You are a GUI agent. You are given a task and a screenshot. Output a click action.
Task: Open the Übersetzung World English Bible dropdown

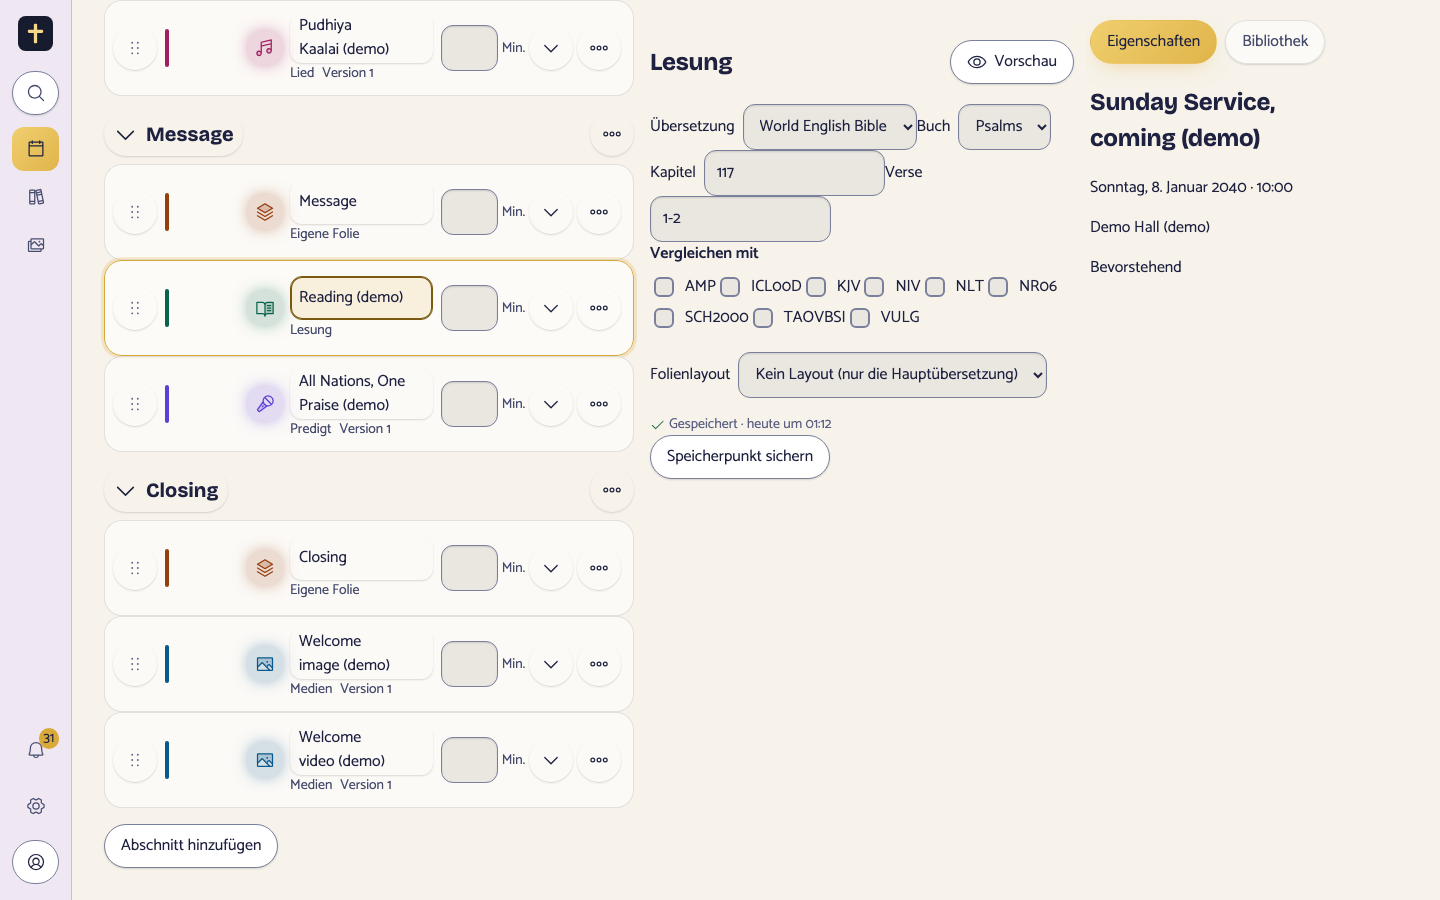click(x=830, y=127)
